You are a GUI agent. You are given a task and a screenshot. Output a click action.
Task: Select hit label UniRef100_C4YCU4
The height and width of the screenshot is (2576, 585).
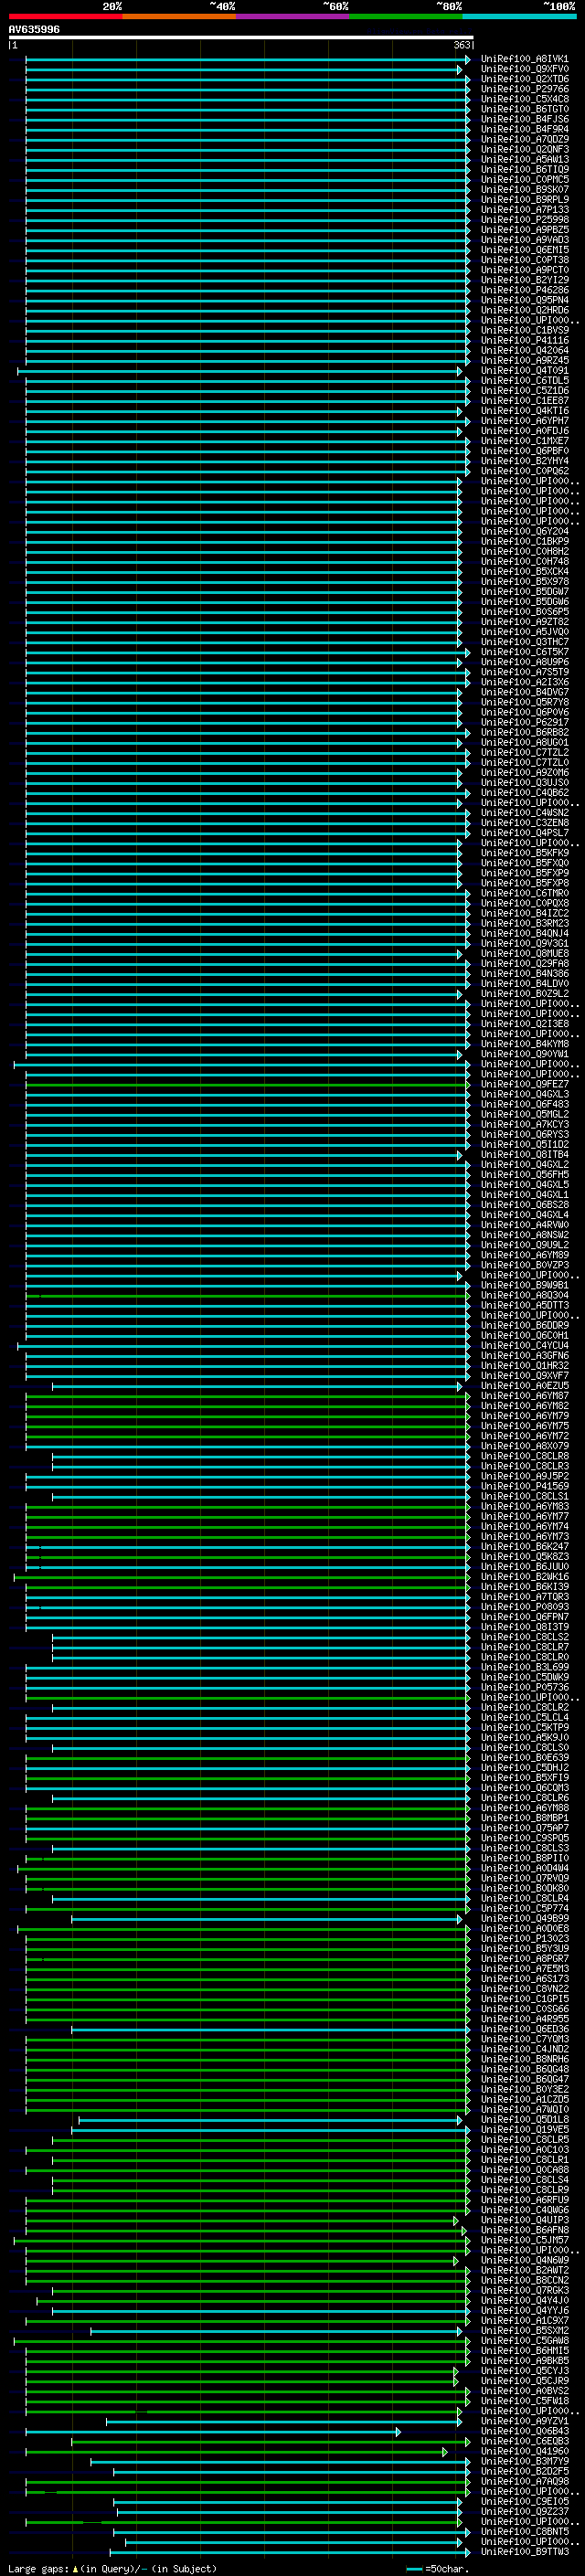click(x=524, y=1346)
